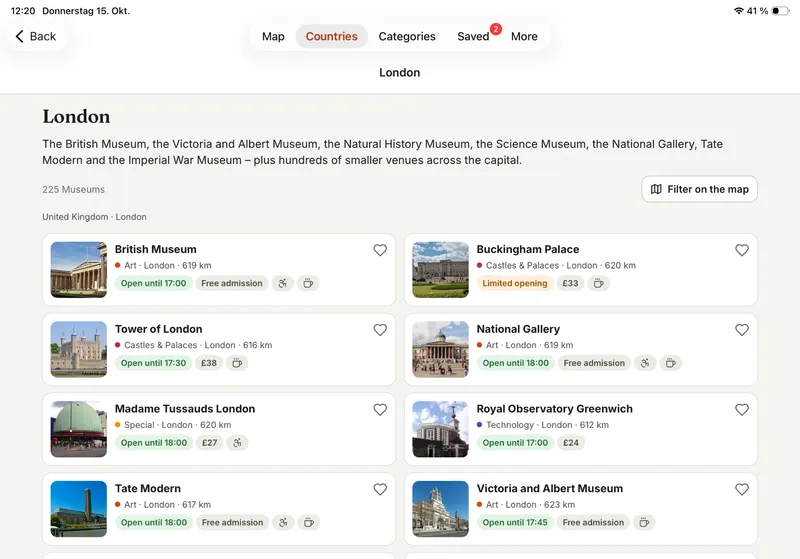
Task: Open Victoria and Albert Museum title
Action: 549,488
